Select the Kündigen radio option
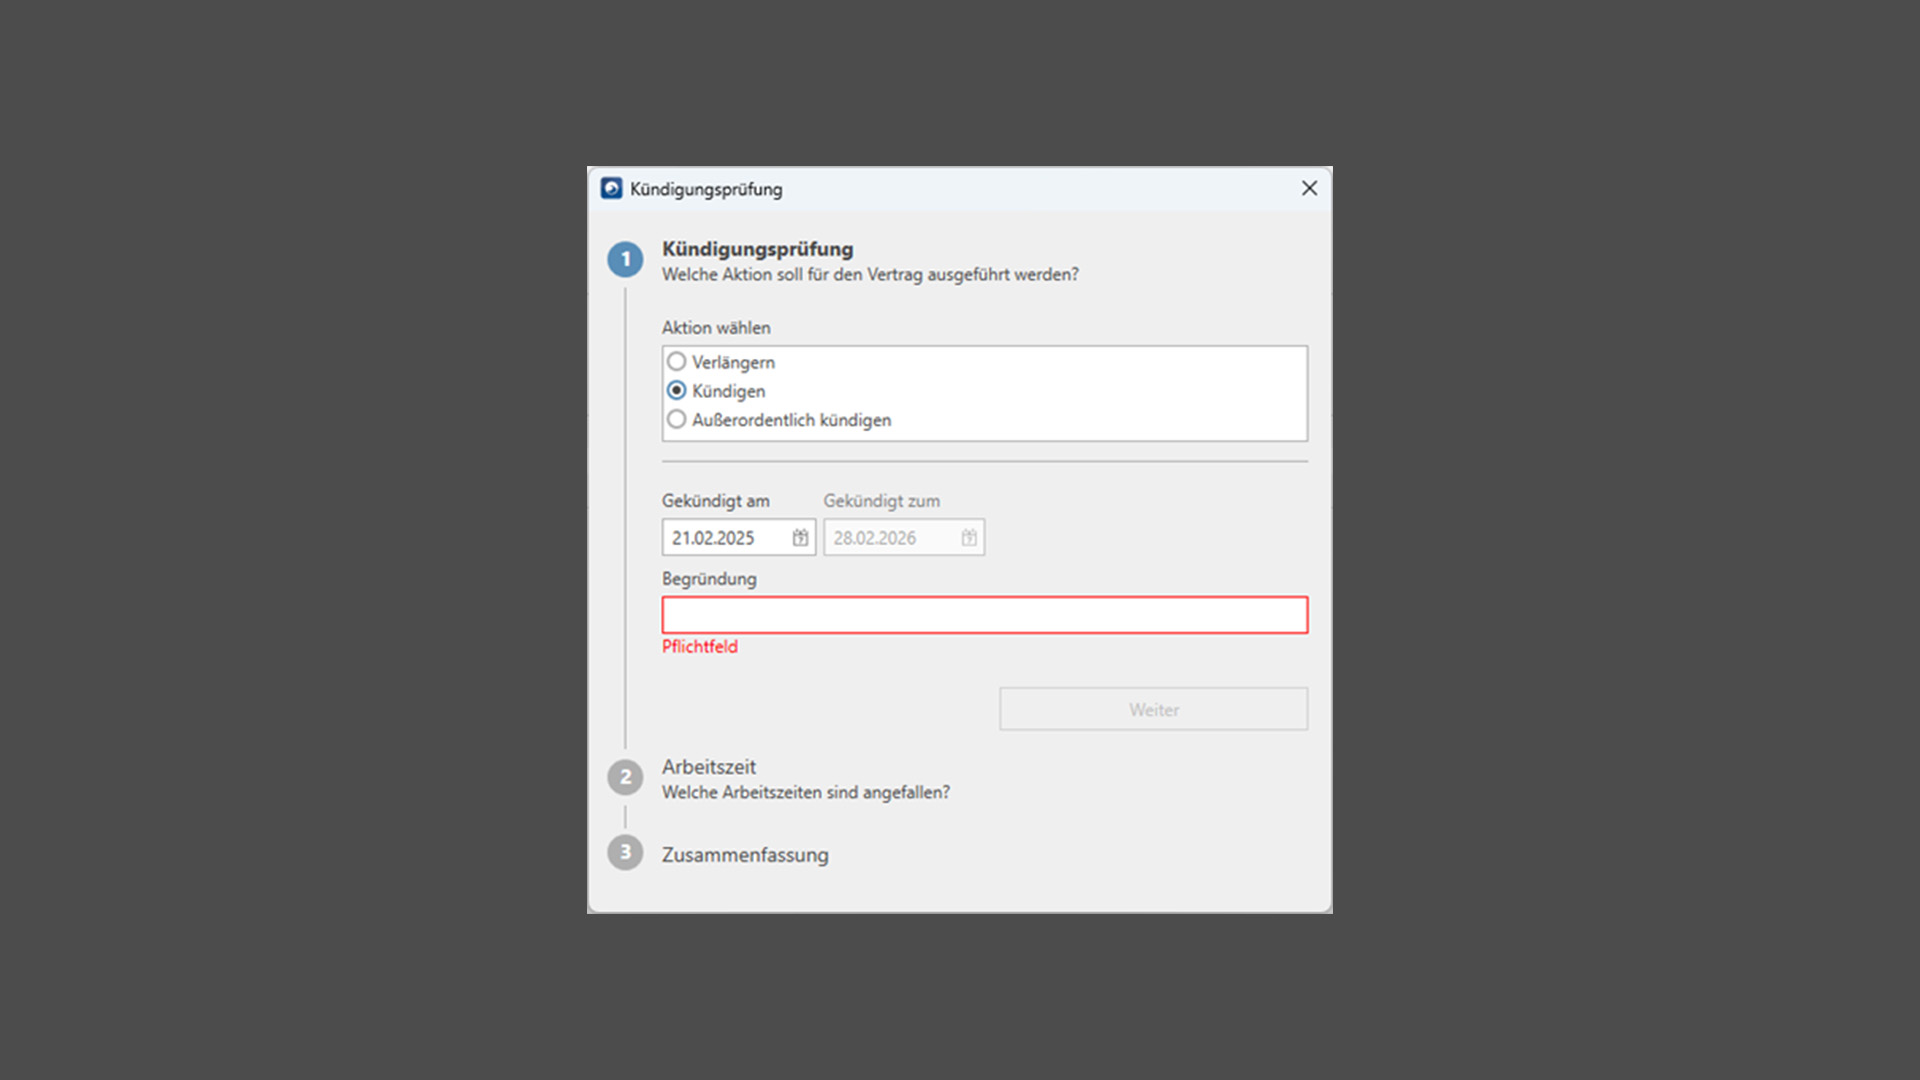This screenshot has width=1920, height=1080. coord(677,391)
